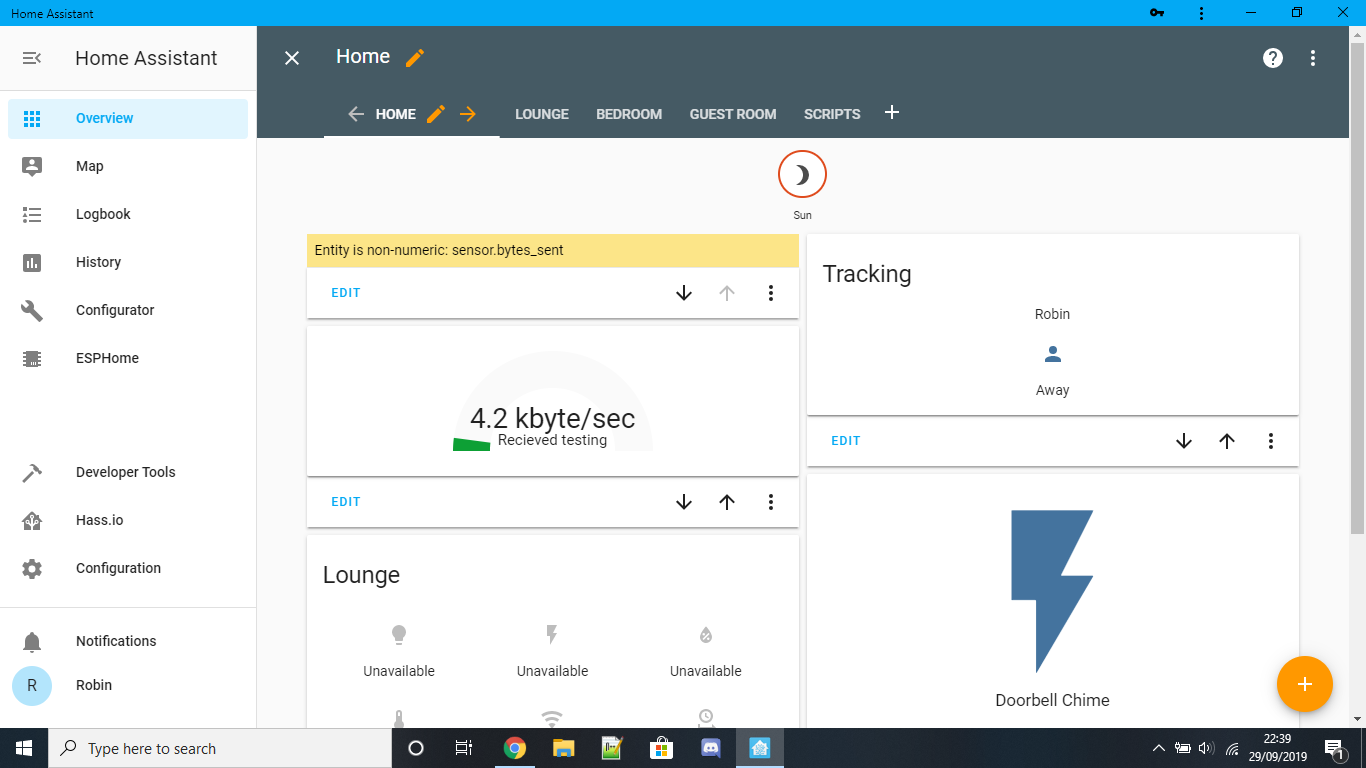Screen dimensions: 1366x768
Task: Open the Logbook panel
Action: coord(103,214)
